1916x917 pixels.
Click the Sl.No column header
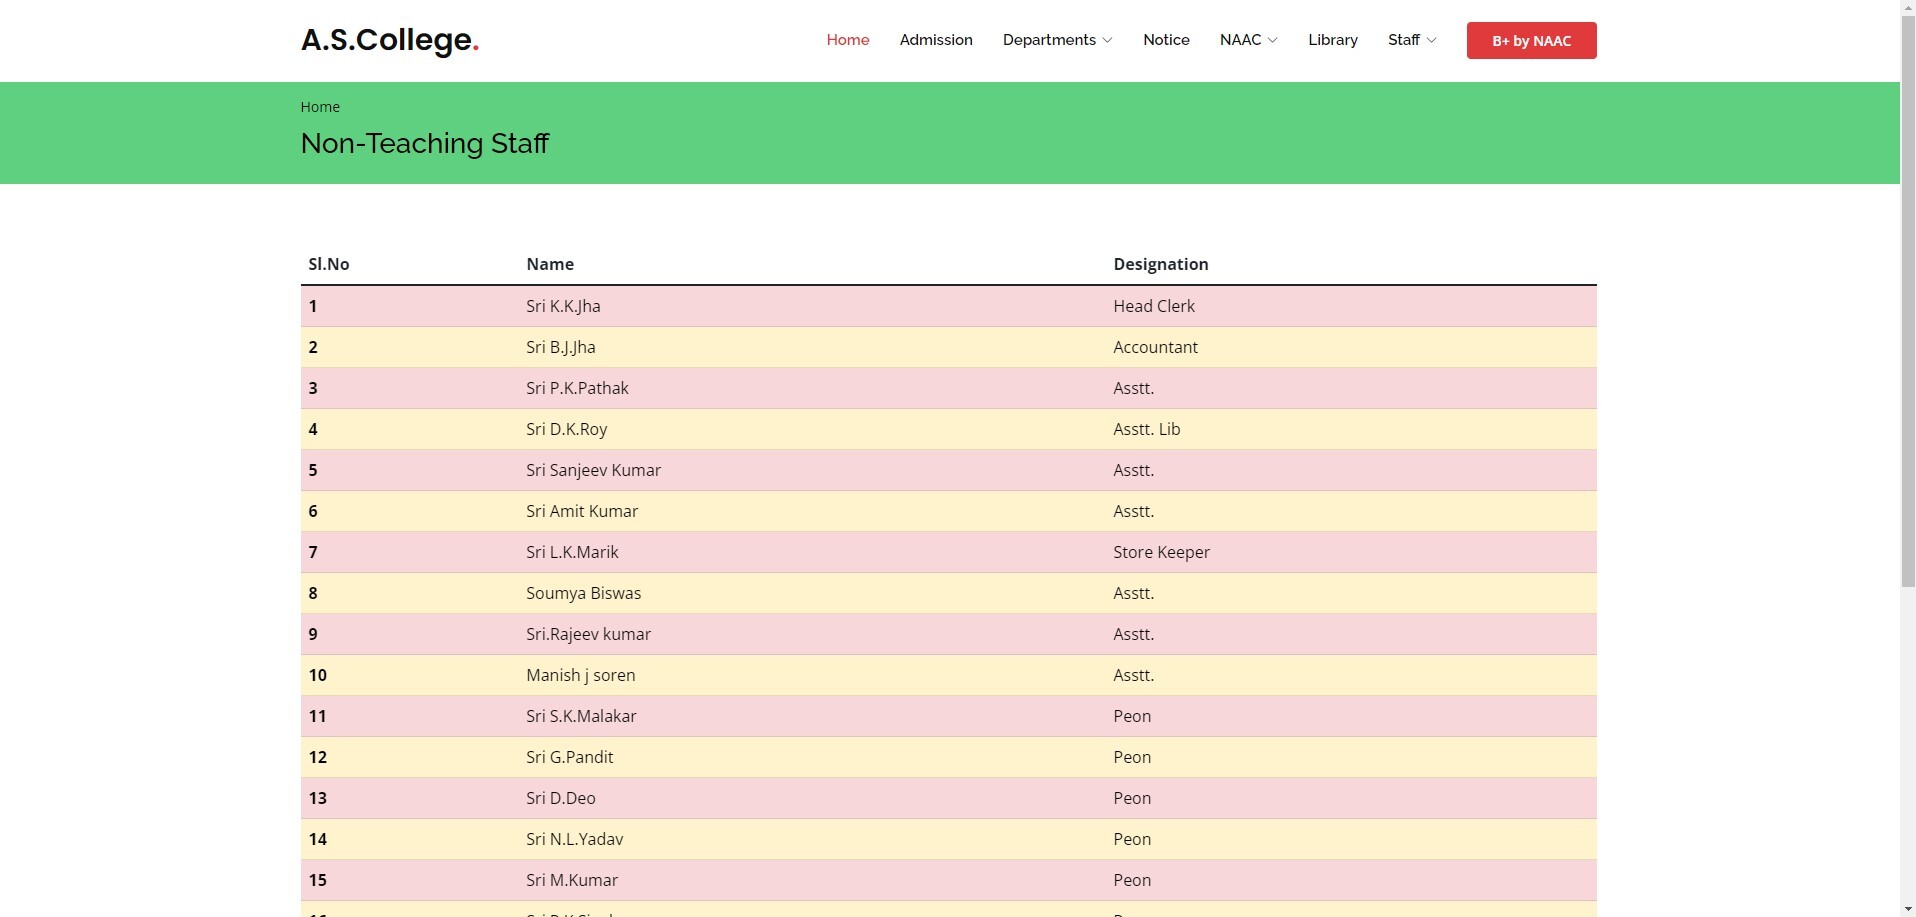pos(329,264)
